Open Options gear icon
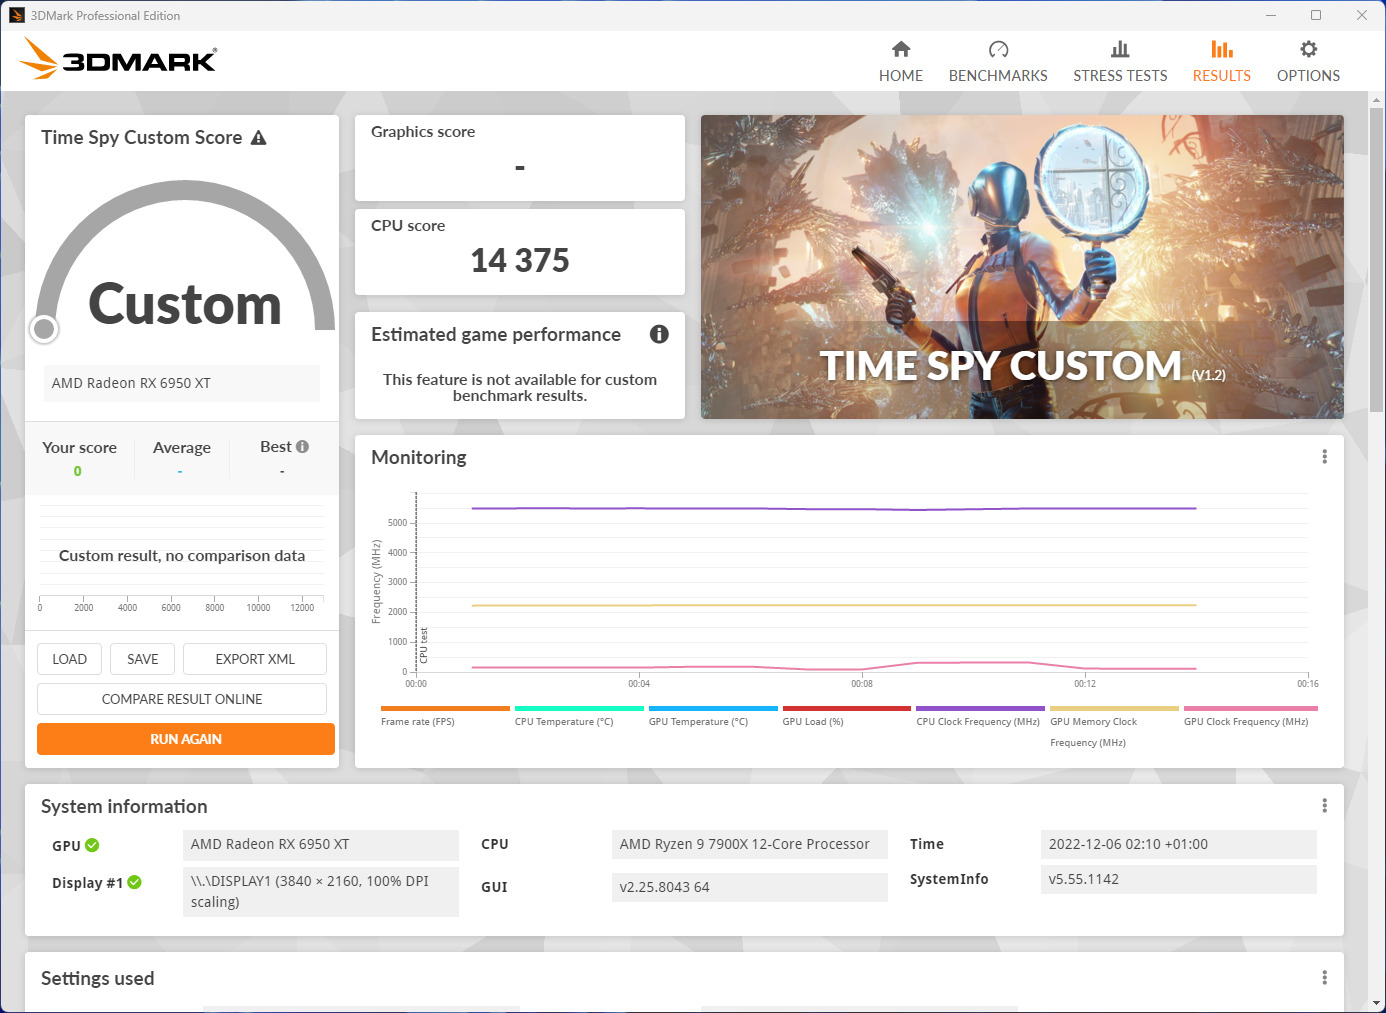1386x1013 pixels. pyautogui.click(x=1308, y=49)
